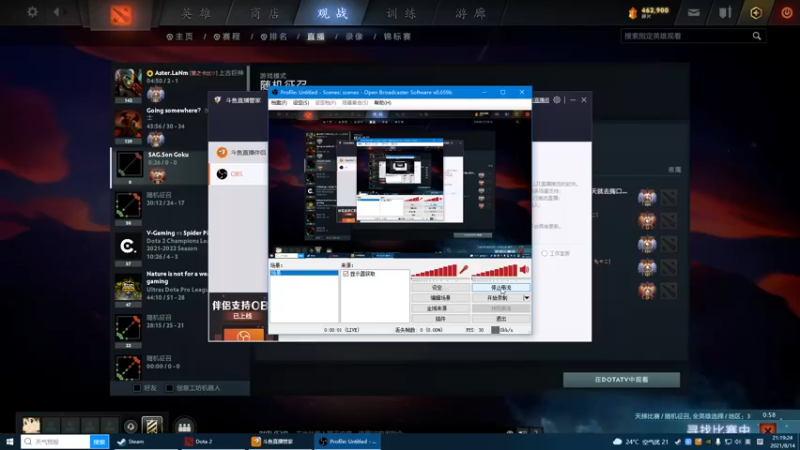The width and height of the screenshot is (800, 450).
Task: Click the gold shards currency icon
Action: point(633,13)
